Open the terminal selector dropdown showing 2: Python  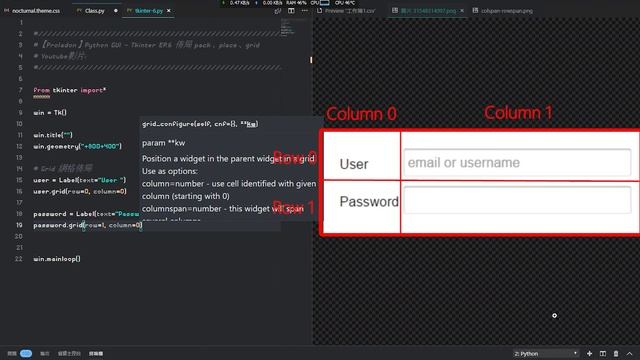click(546, 353)
